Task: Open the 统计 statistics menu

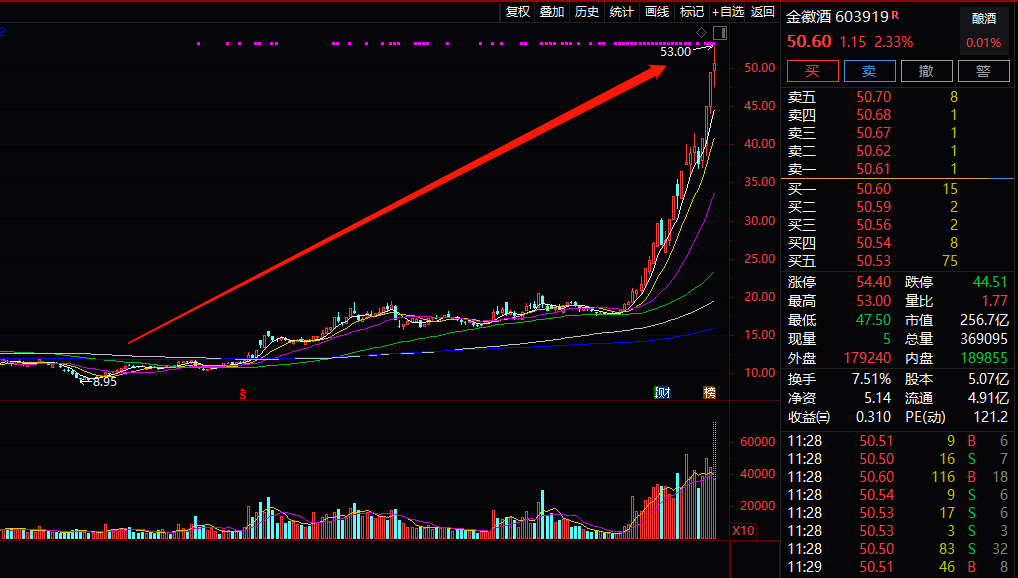Action: coord(622,12)
